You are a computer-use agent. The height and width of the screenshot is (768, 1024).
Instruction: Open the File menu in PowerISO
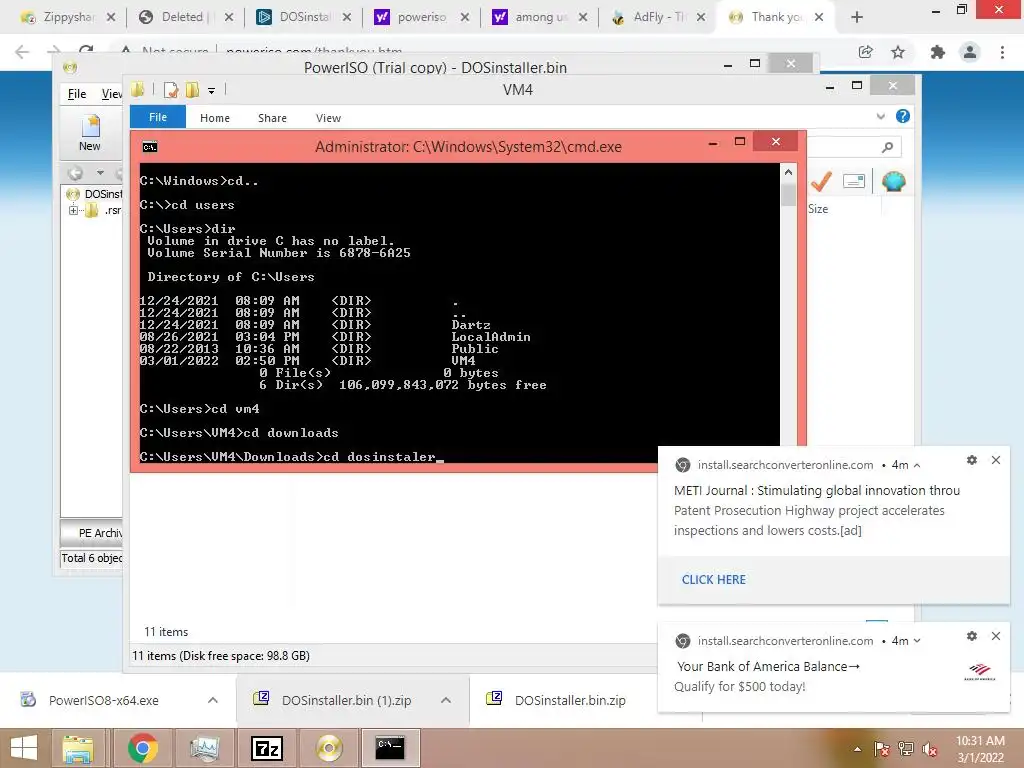coord(77,93)
